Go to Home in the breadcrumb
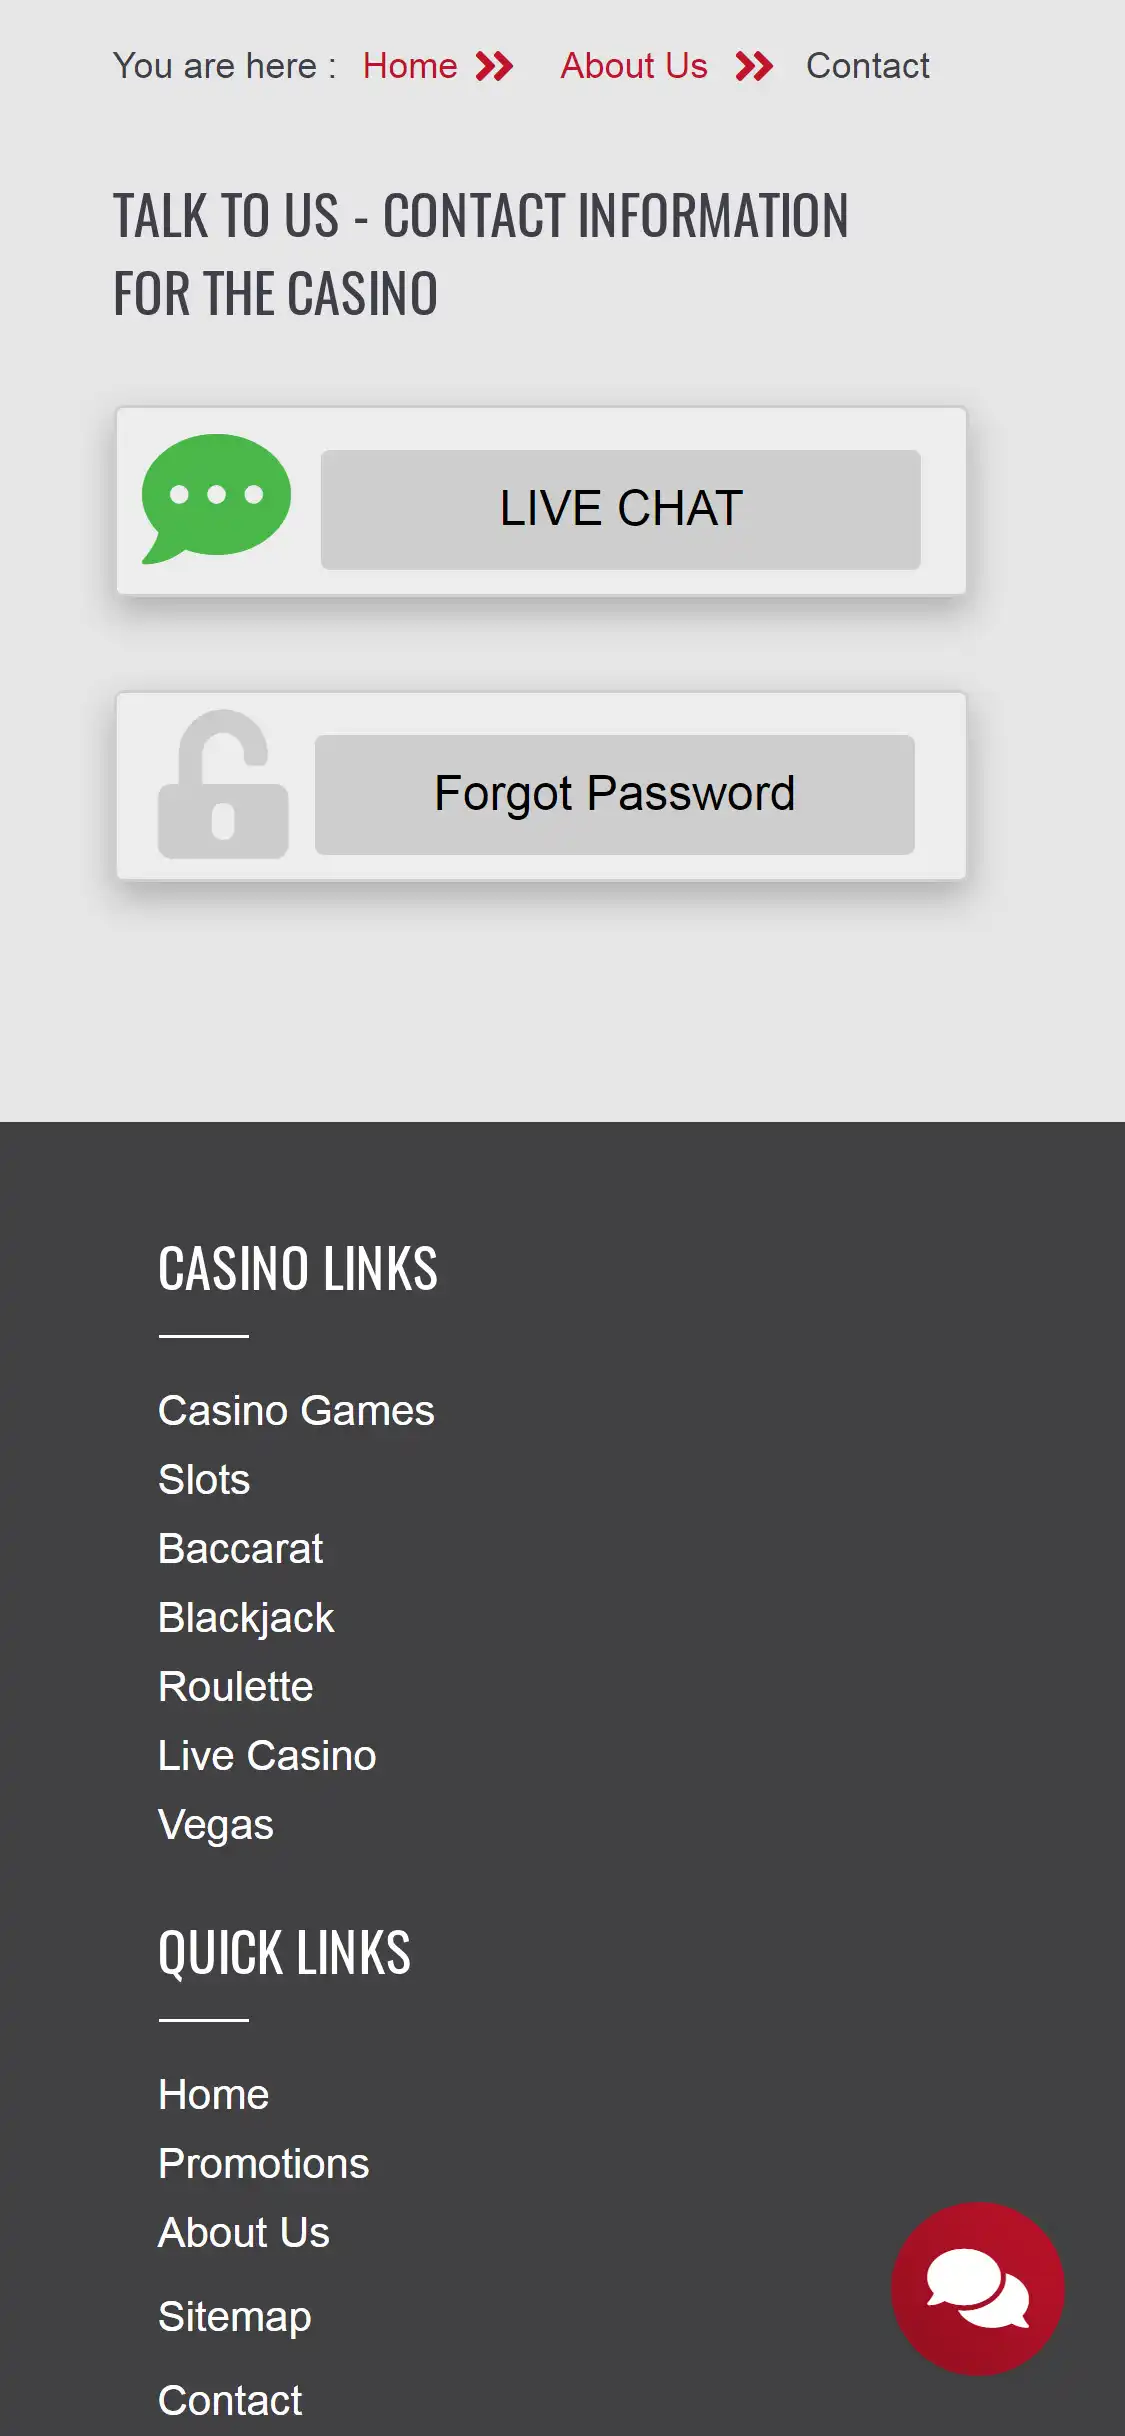The height and width of the screenshot is (2436, 1125). pyautogui.click(x=410, y=66)
